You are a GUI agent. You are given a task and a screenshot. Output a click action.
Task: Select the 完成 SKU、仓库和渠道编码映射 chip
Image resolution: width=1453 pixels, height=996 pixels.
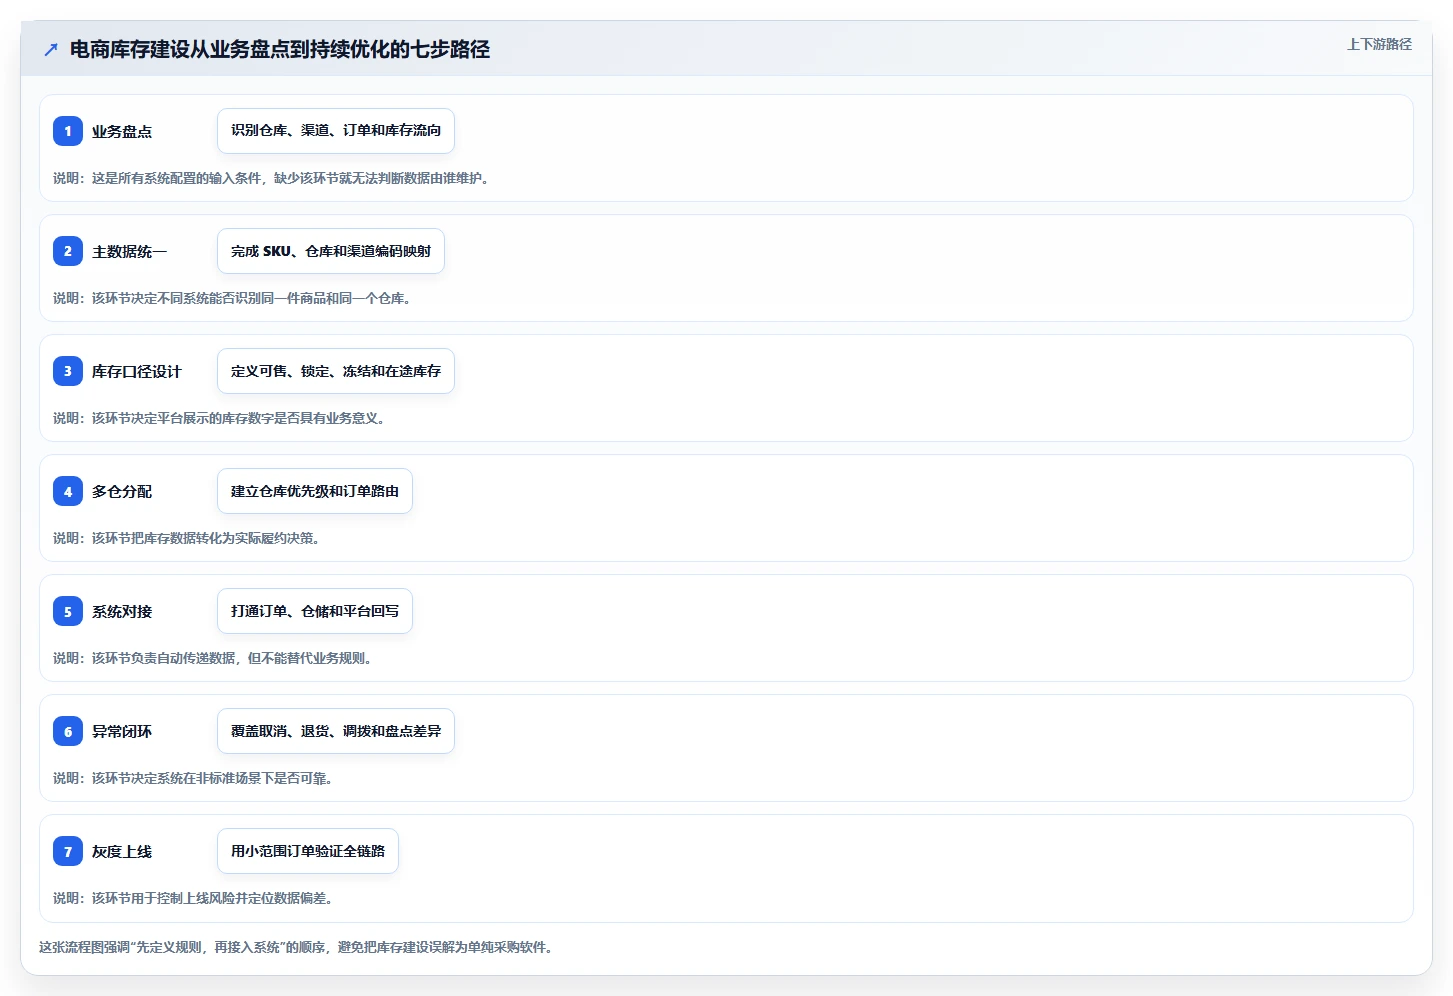pyautogui.click(x=331, y=251)
